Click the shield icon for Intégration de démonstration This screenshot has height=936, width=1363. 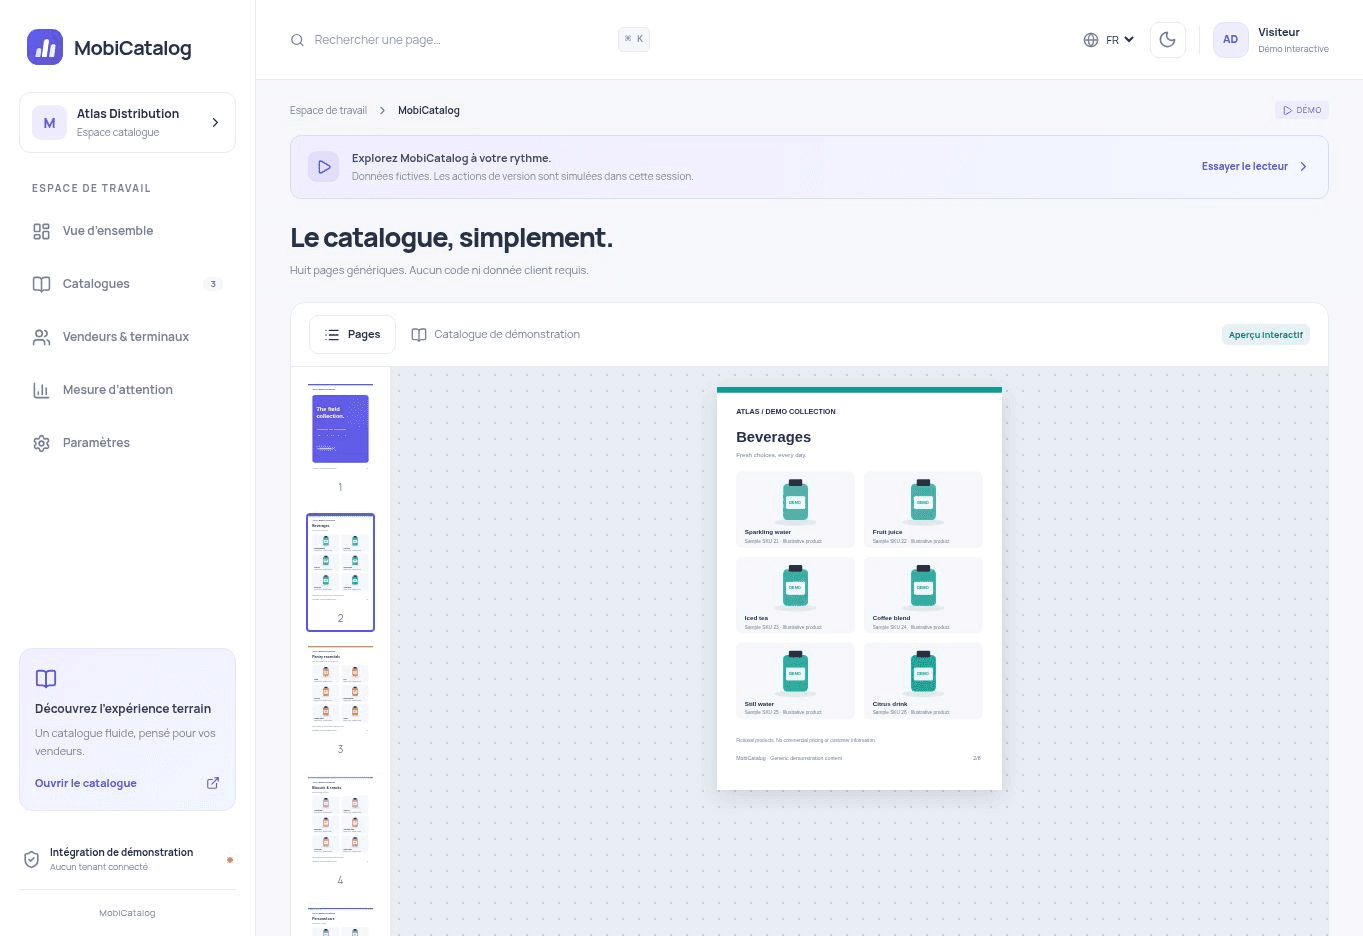click(31, 859)
